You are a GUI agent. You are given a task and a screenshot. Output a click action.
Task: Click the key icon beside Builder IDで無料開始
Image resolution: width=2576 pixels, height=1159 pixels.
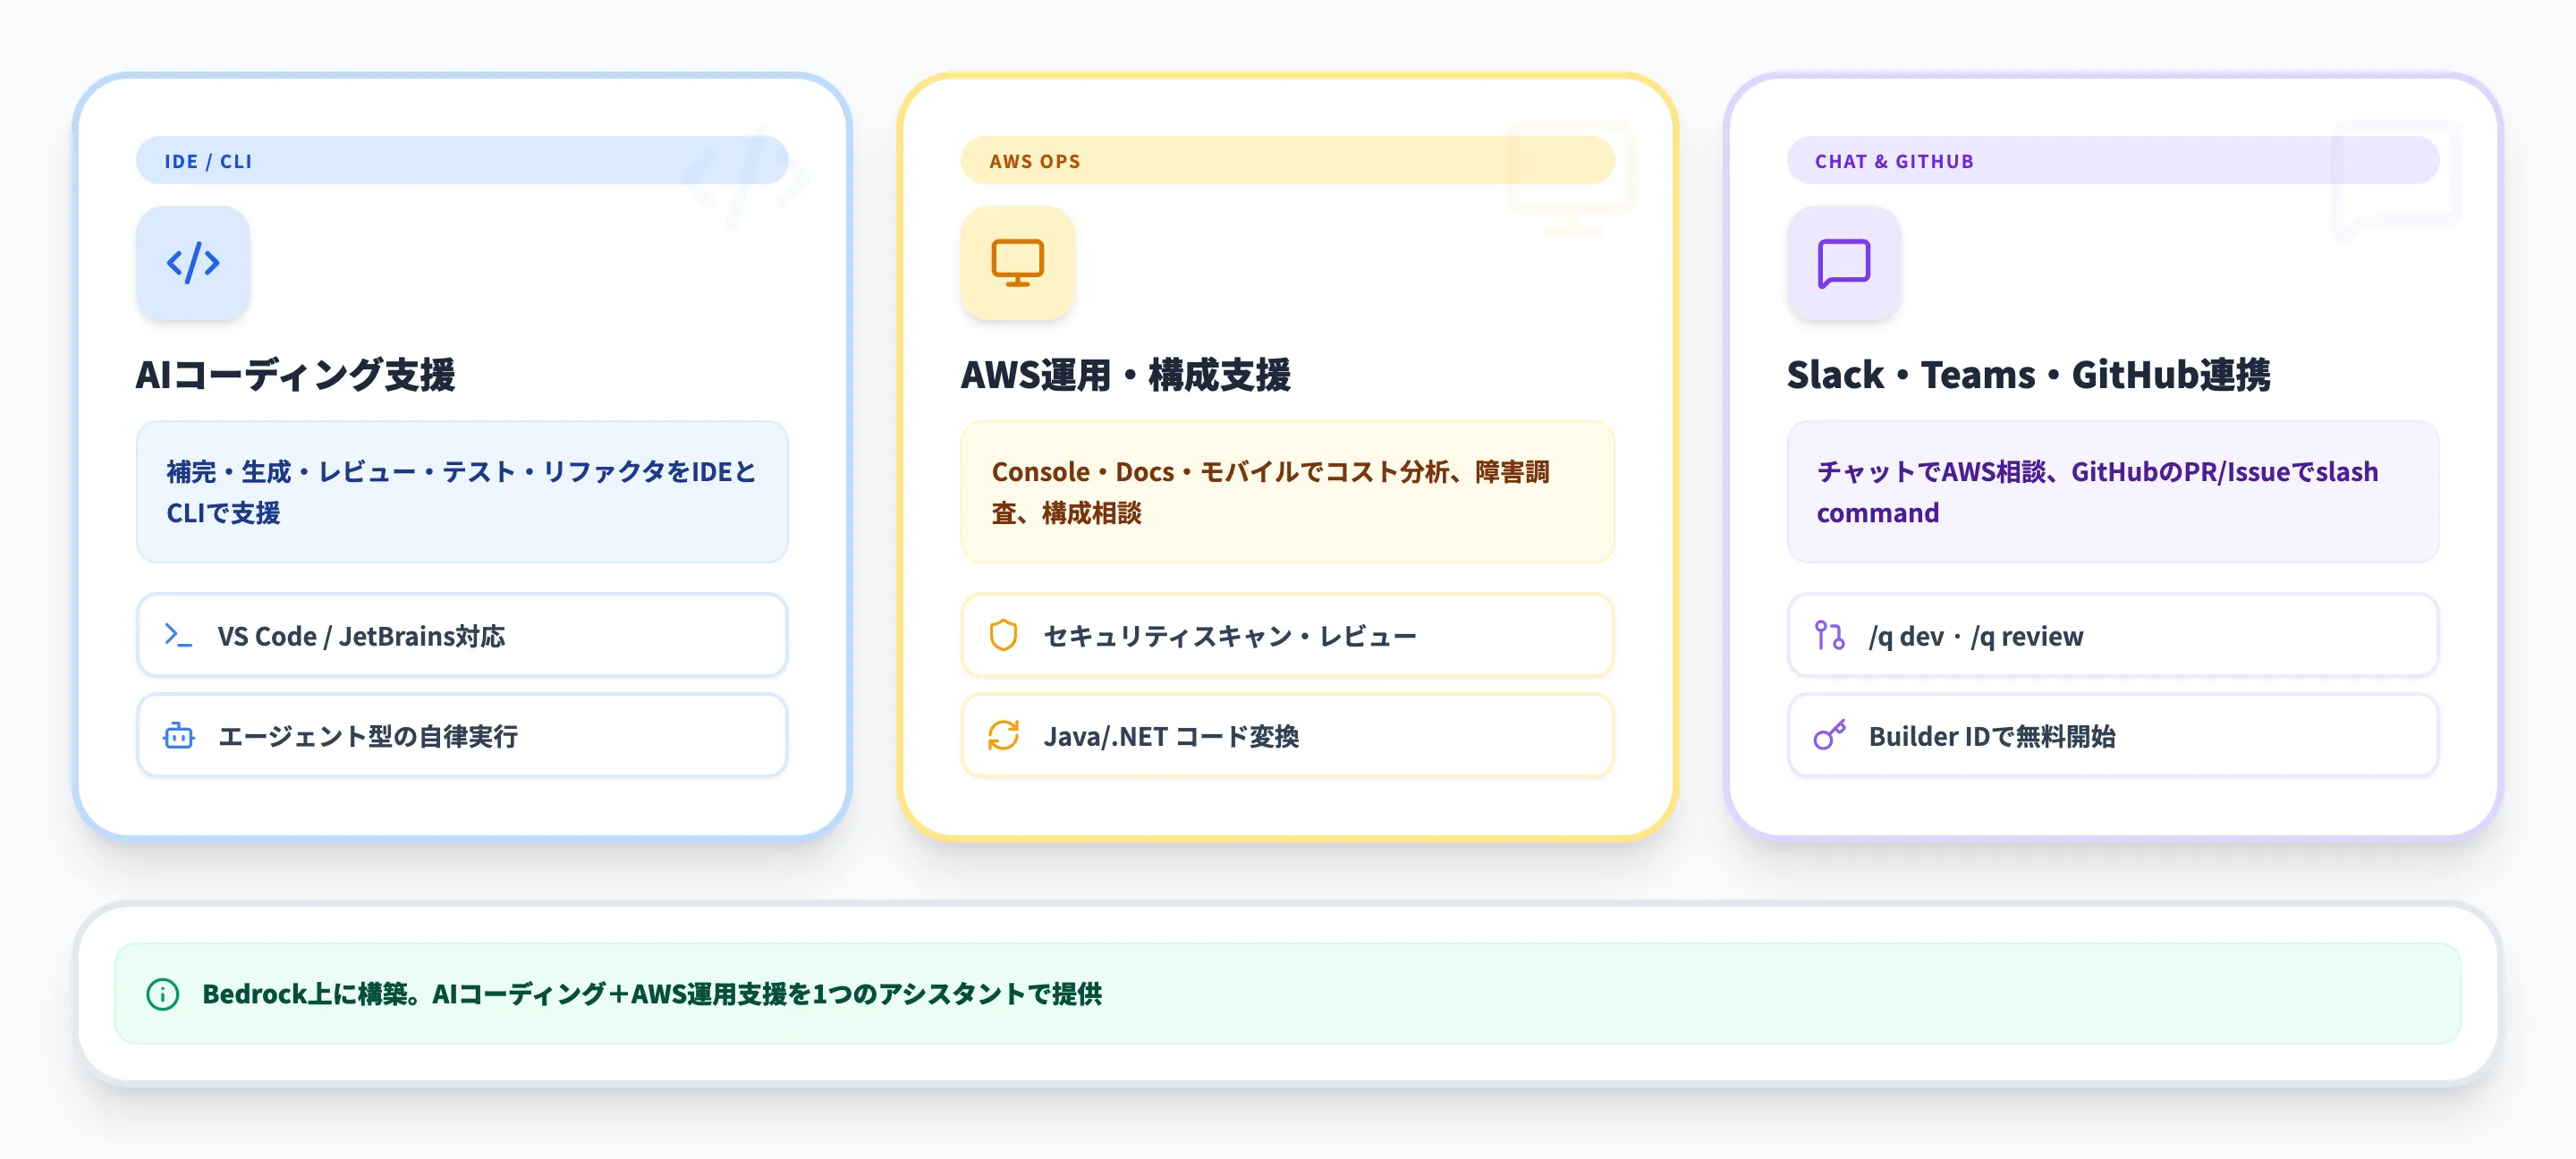[1829, 736]
